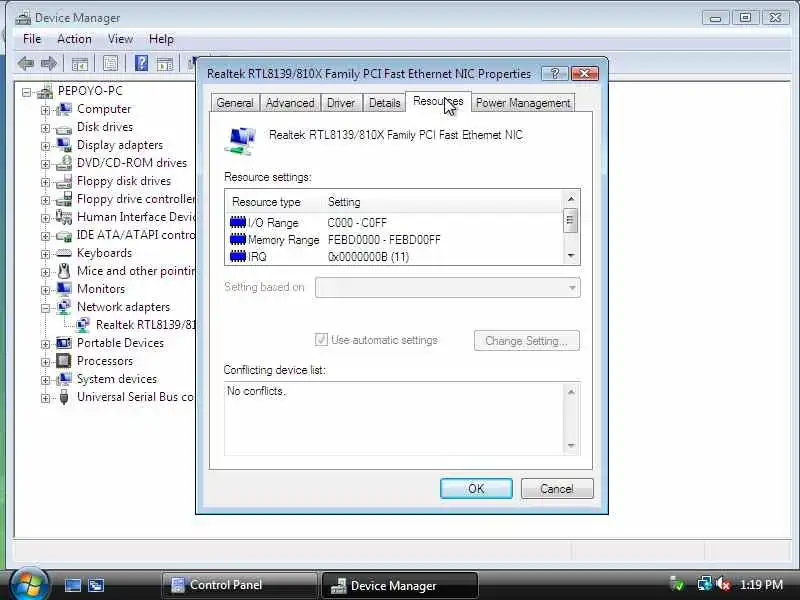
Task: Click the volume muted tray icon
Action: 723,584
